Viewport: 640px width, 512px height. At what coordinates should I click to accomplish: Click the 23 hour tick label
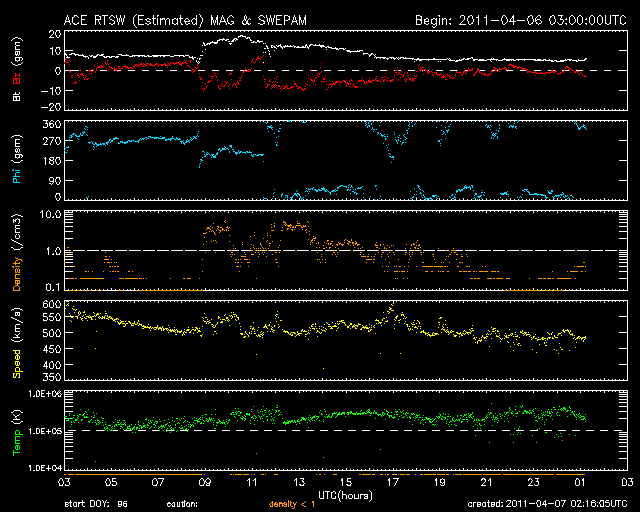pos(533,483)
